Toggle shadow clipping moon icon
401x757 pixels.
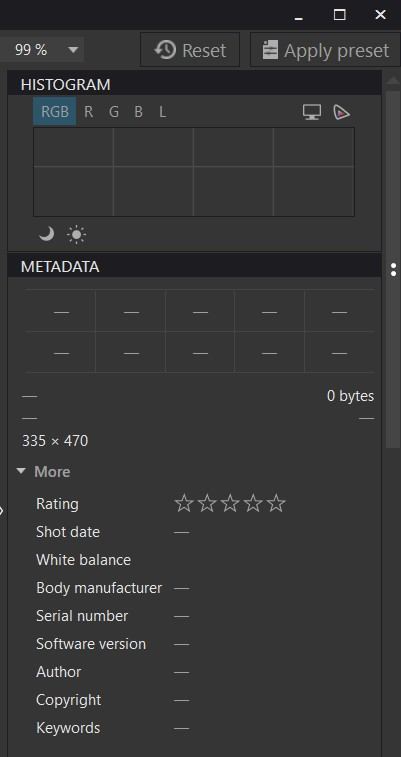46,235
